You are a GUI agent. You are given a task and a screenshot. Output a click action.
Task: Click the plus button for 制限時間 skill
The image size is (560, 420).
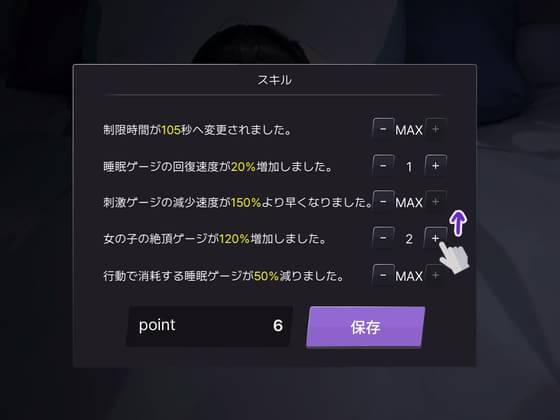pyautogui.click(x=435, y=129)
